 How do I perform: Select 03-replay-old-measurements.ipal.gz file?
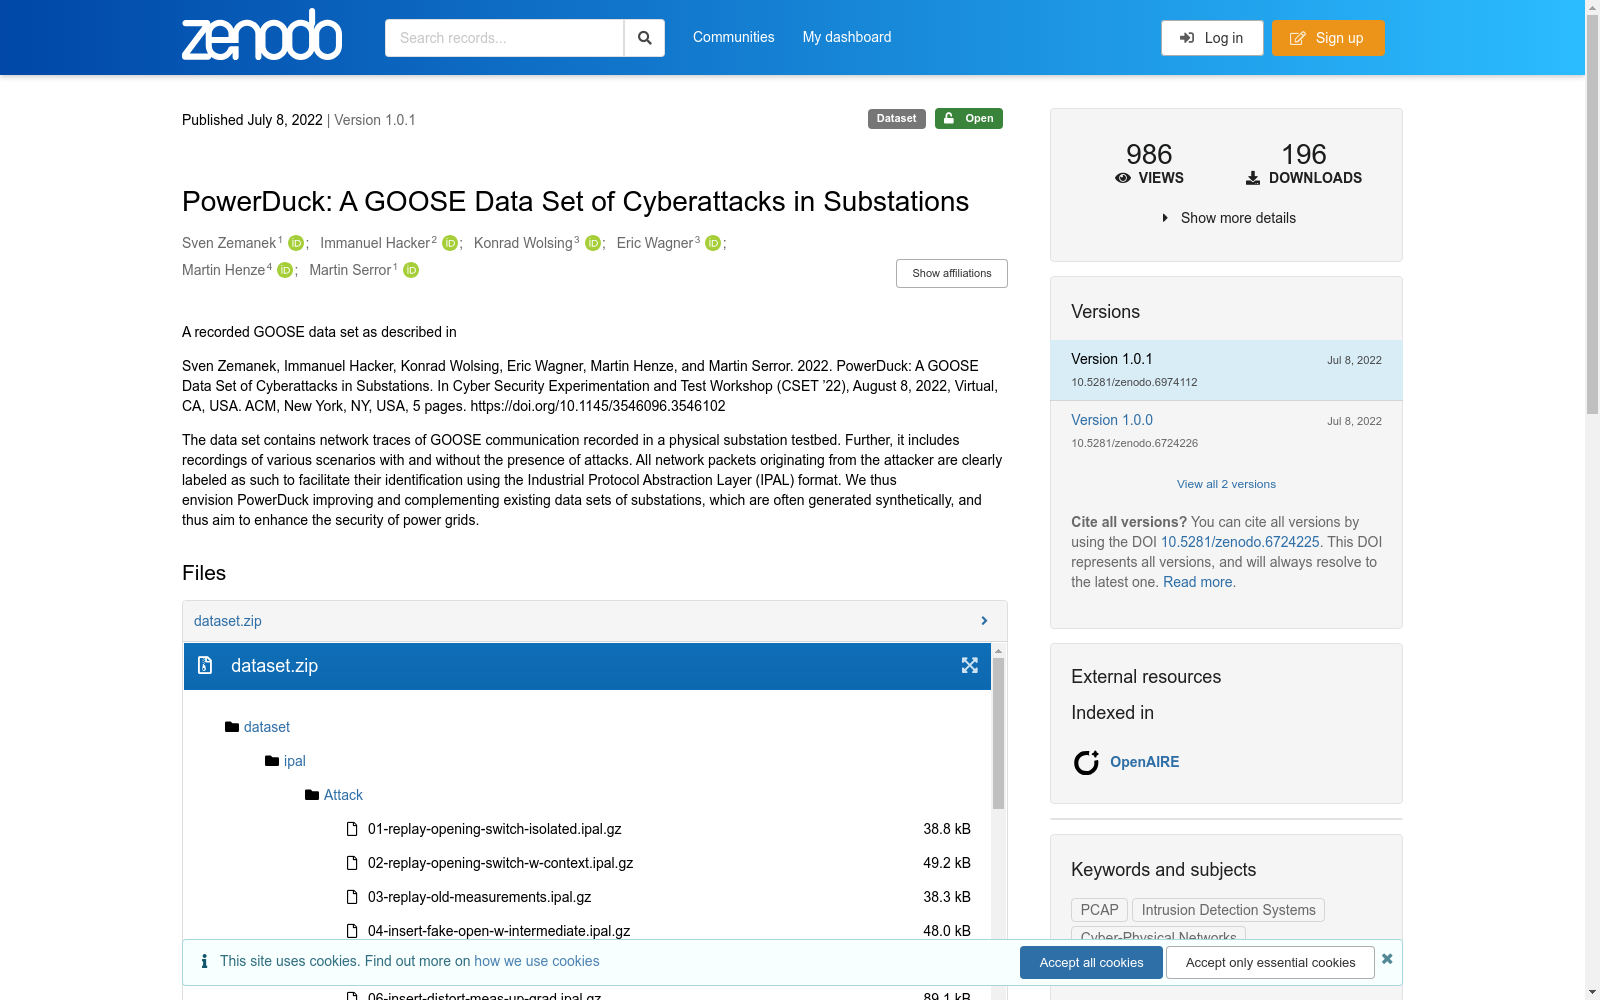pos(480,897)
